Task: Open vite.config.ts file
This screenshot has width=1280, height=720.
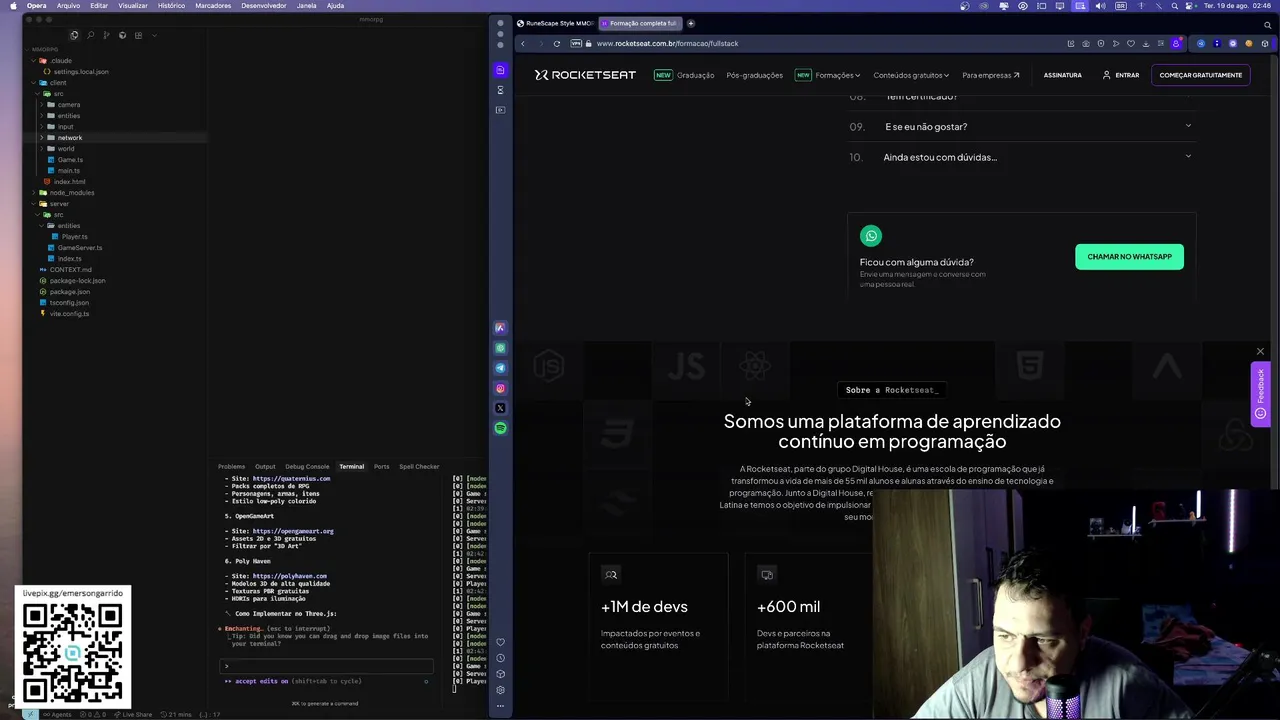Action: [69, 313]
